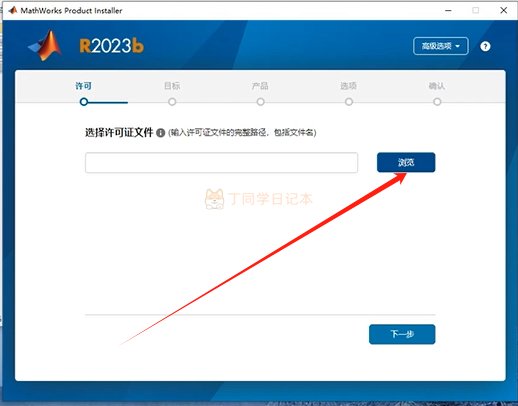Select the 选项 step tab
518x406 pixels.
click(x=349, y=86)
